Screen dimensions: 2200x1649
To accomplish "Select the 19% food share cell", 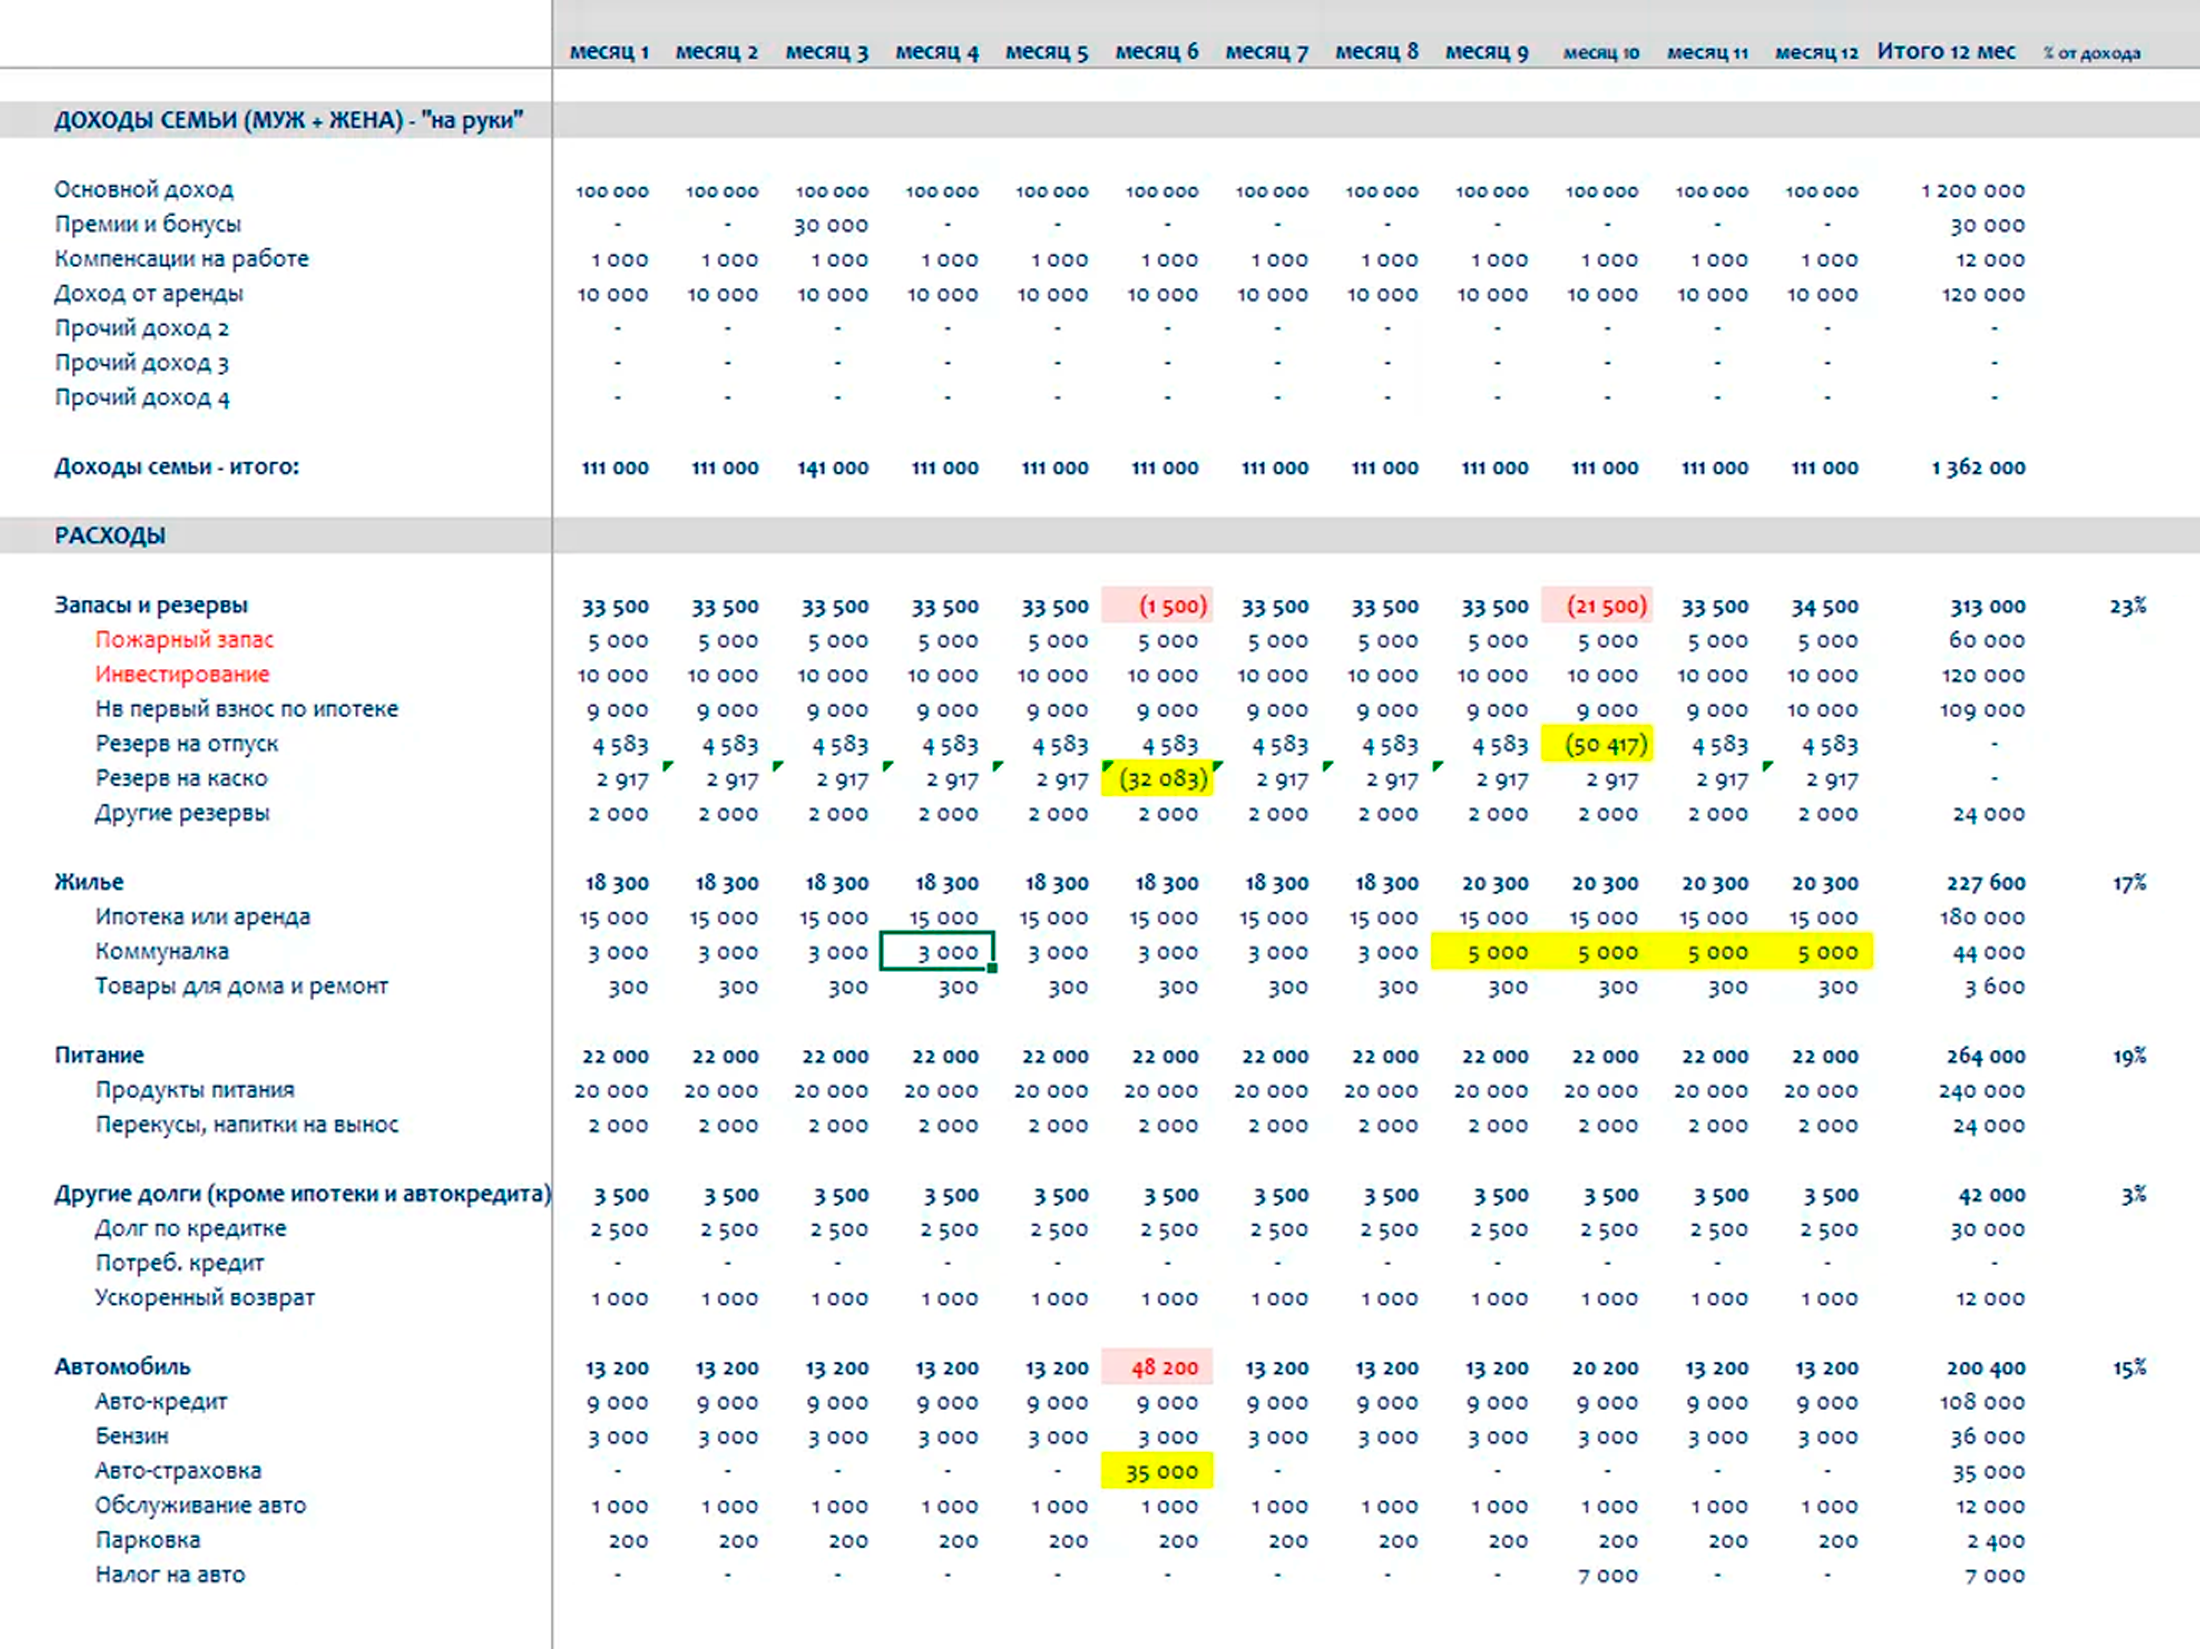I will tap(2129, 1056).
